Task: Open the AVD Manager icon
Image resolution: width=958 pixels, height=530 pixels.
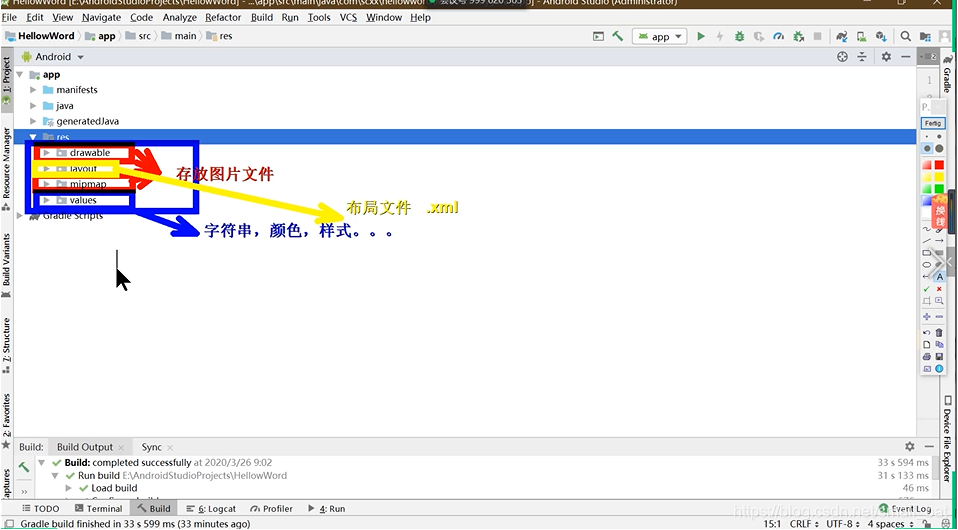Action: (861, 36)
